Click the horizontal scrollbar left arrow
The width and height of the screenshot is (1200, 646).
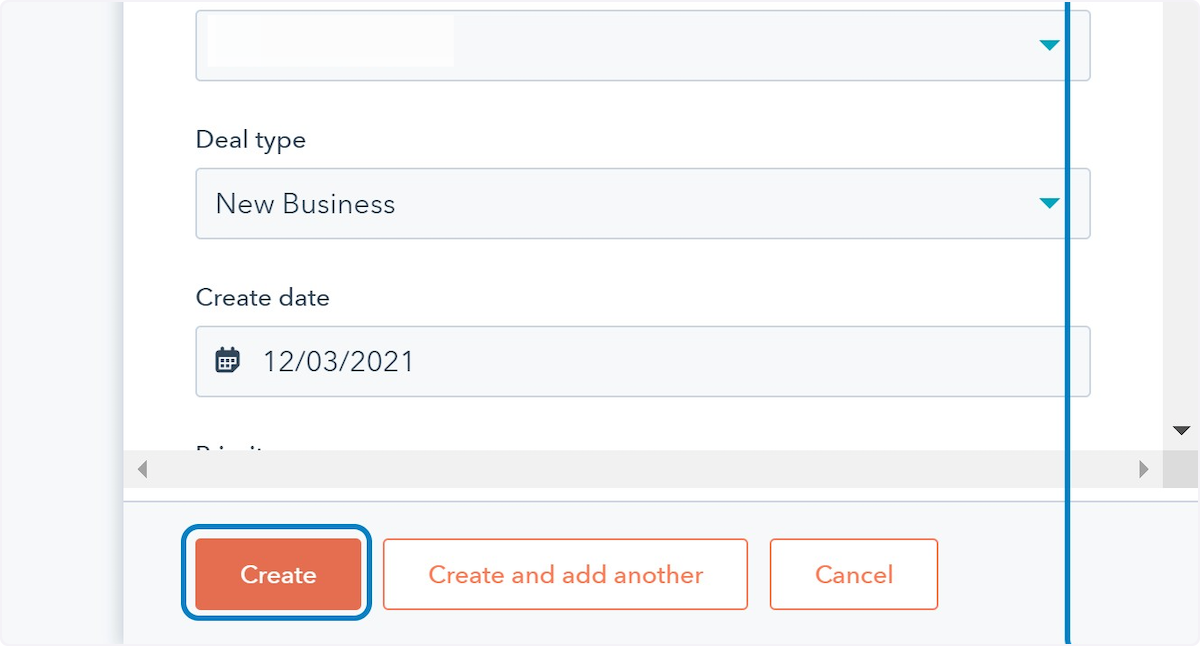coord(142,469)
